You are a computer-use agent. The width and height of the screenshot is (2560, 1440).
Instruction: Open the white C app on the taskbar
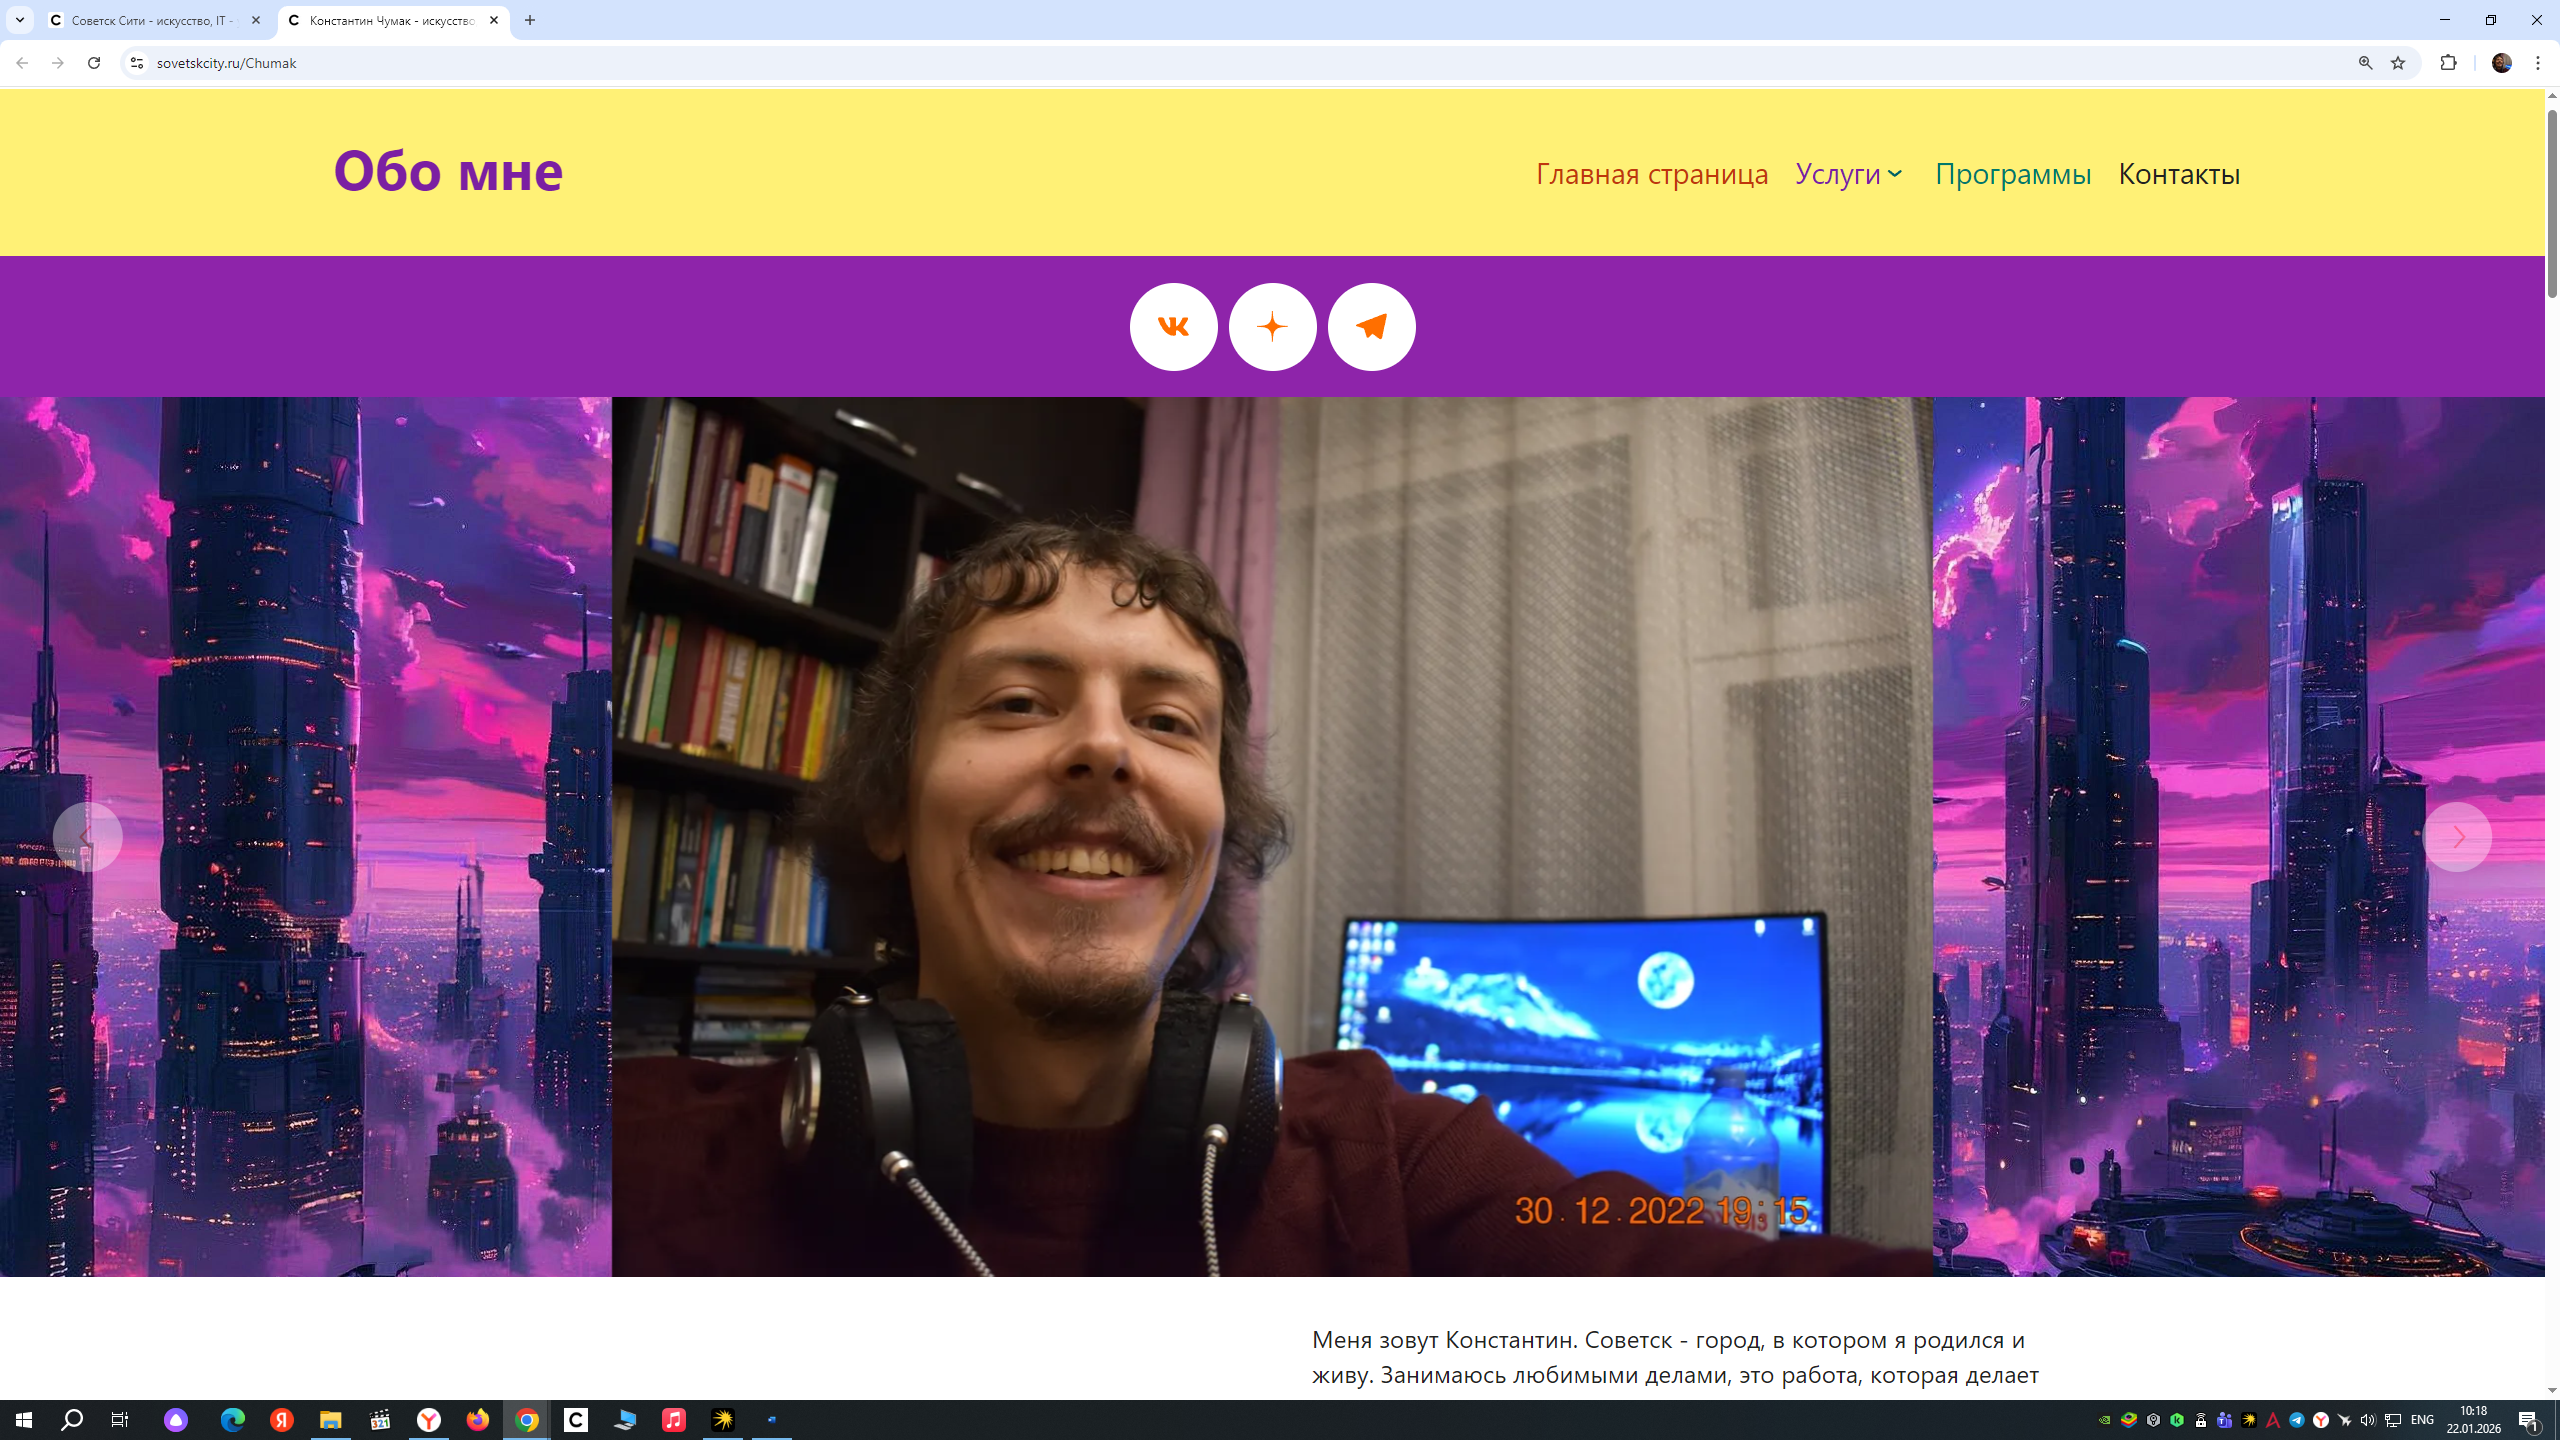coord(576,1420)
